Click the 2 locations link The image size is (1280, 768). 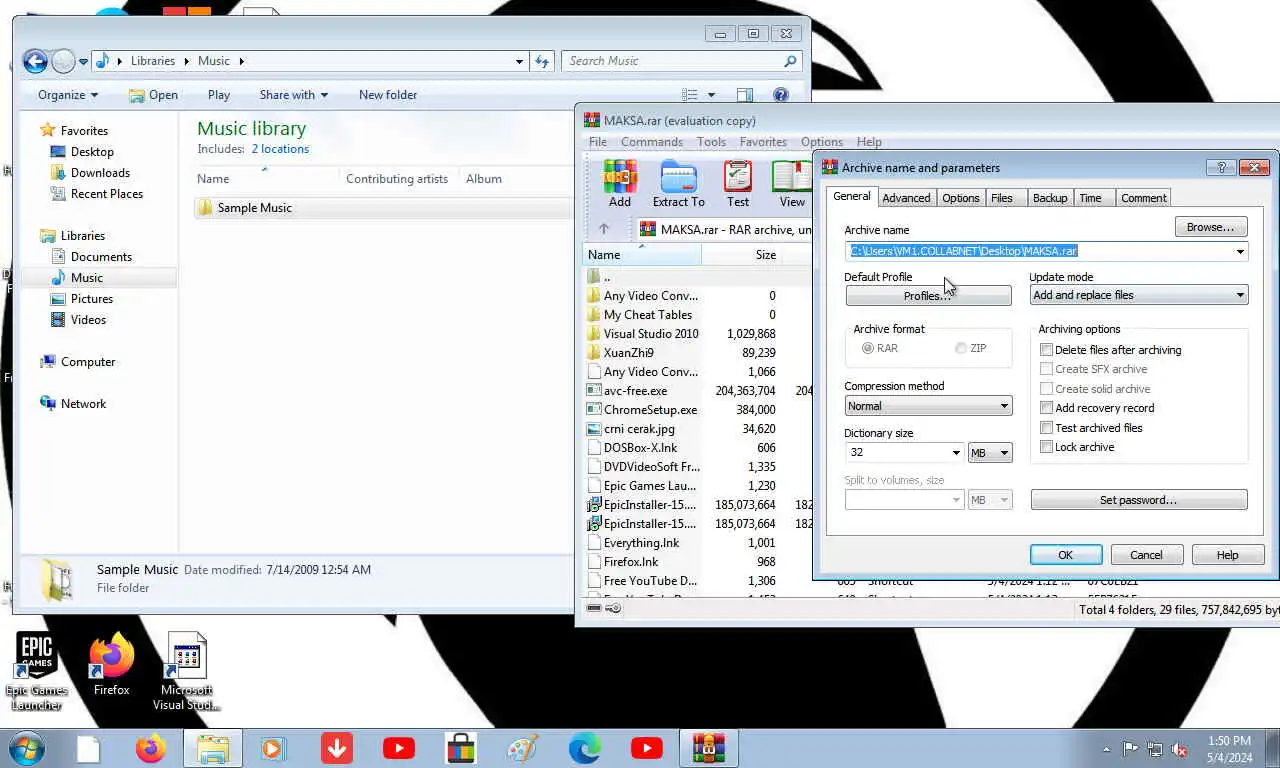coord(280,149)
